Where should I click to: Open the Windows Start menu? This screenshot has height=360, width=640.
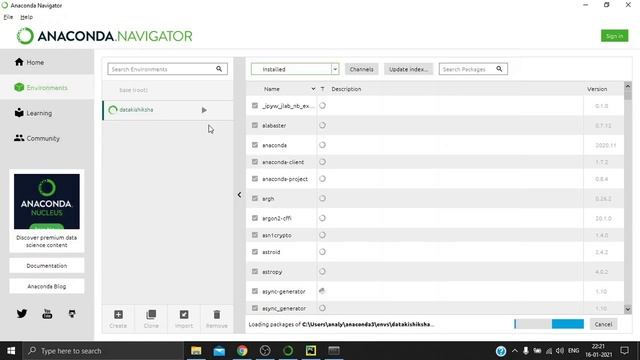[11, 351]
